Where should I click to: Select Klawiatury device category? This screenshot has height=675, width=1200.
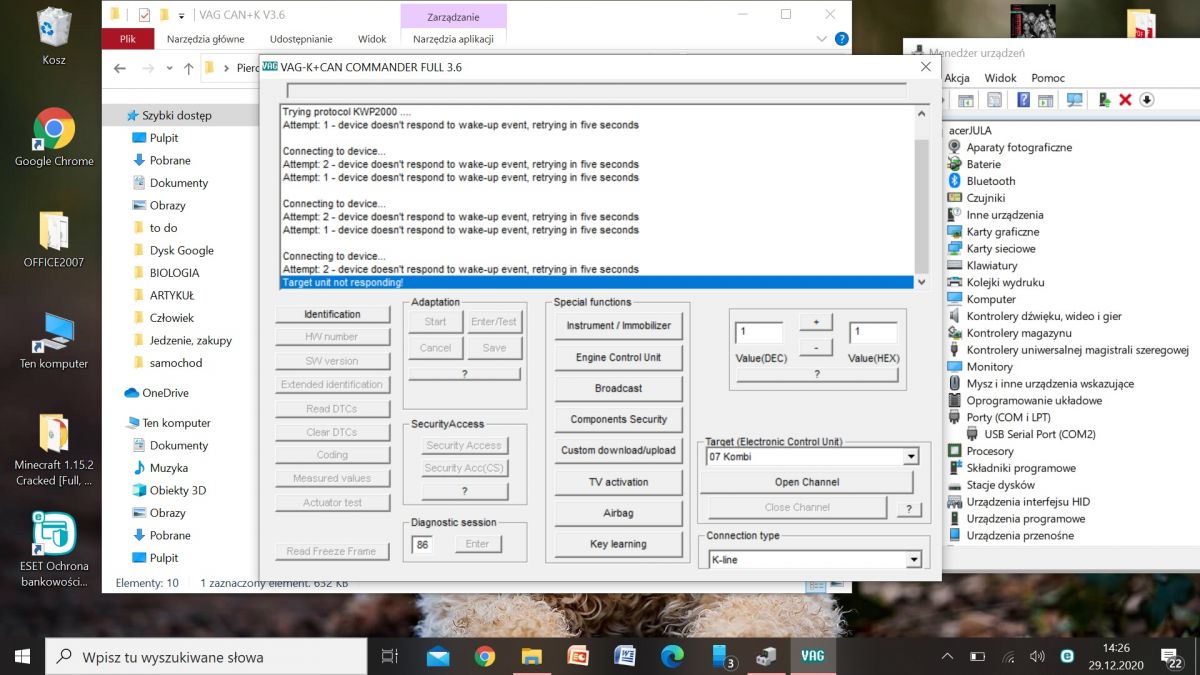pos(991,265)
